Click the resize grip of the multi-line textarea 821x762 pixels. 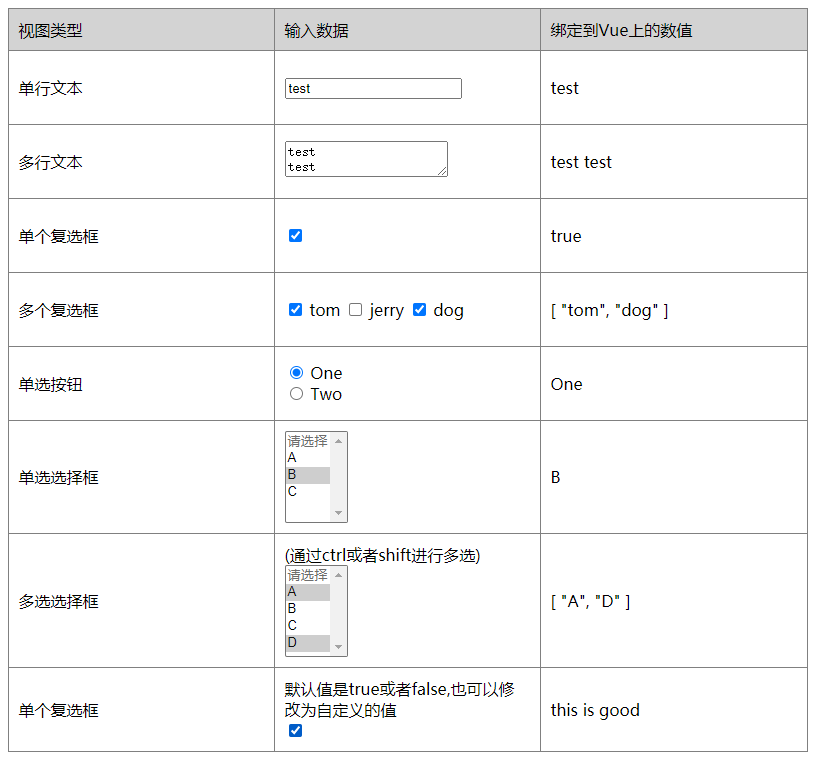(x=442, y=171)
